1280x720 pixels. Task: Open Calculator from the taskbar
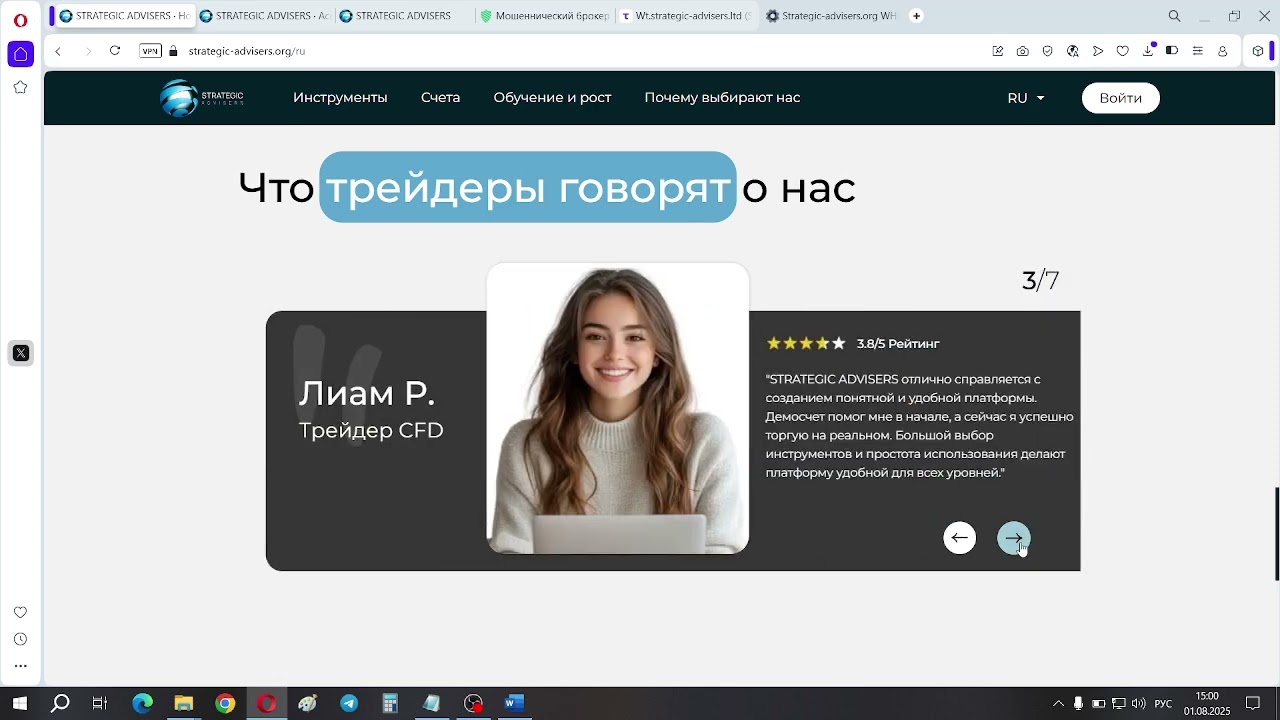[390, 703]
